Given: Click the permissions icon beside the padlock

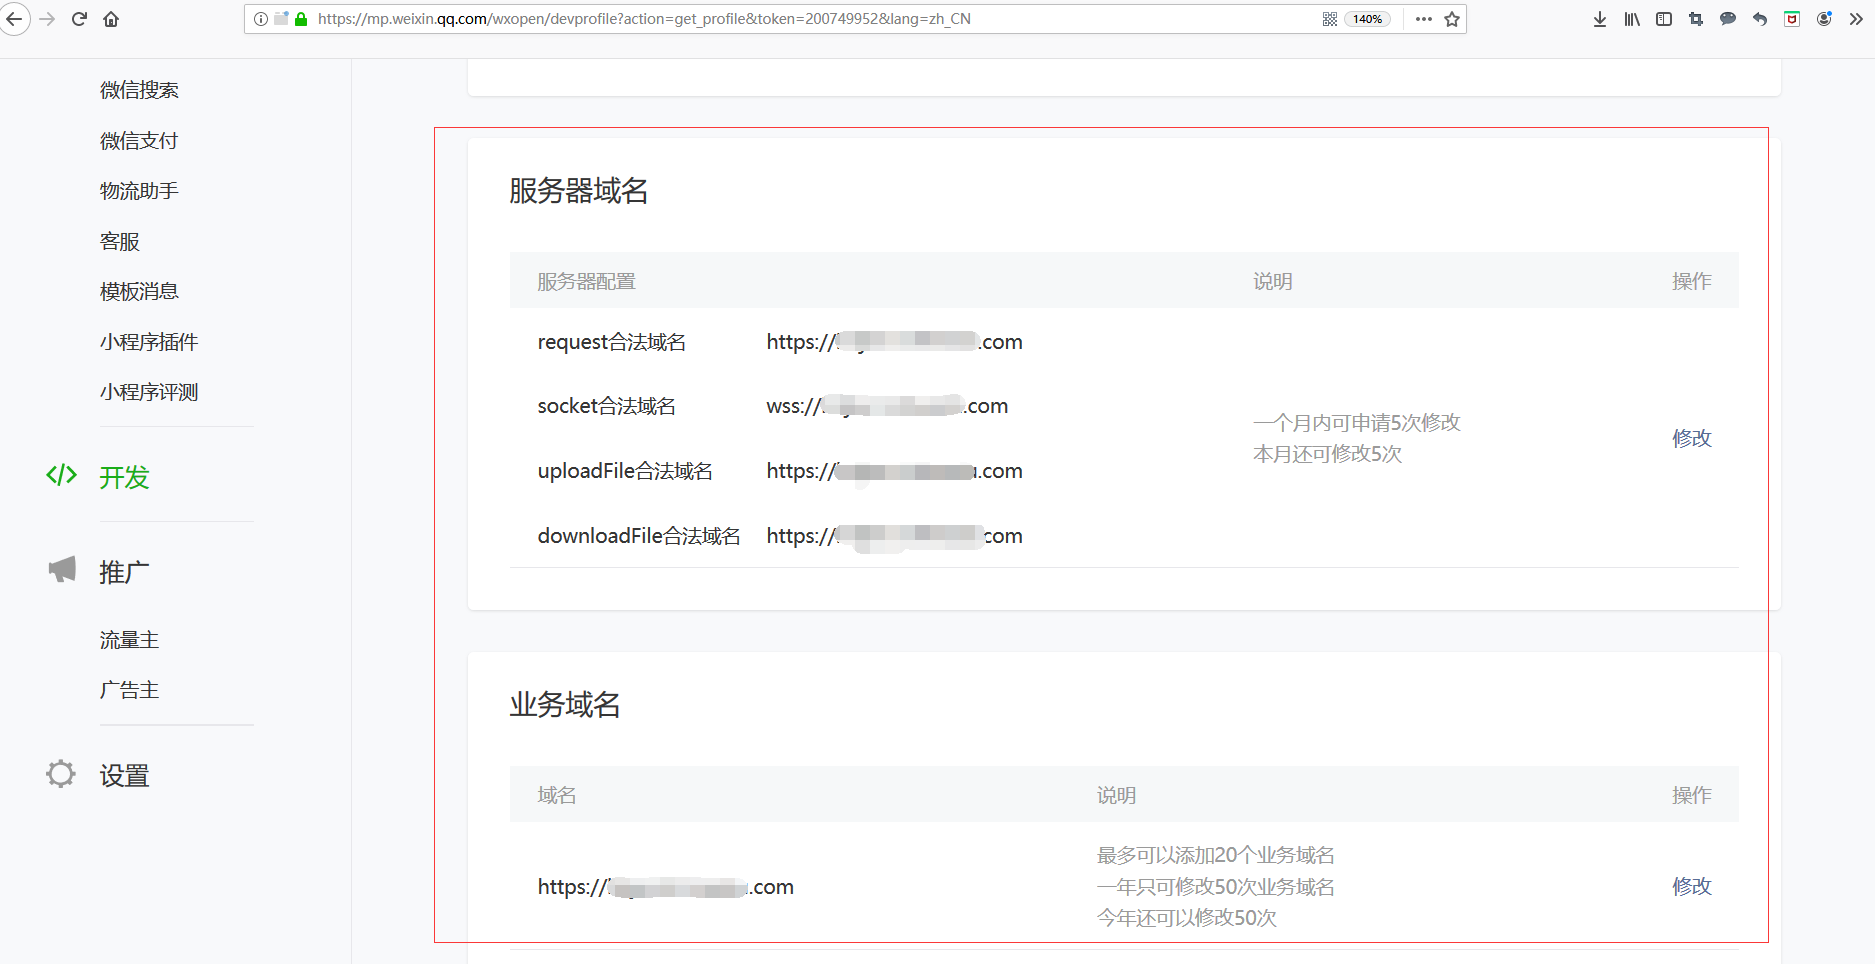Looking at the screenshot, I should coord(281,18).
